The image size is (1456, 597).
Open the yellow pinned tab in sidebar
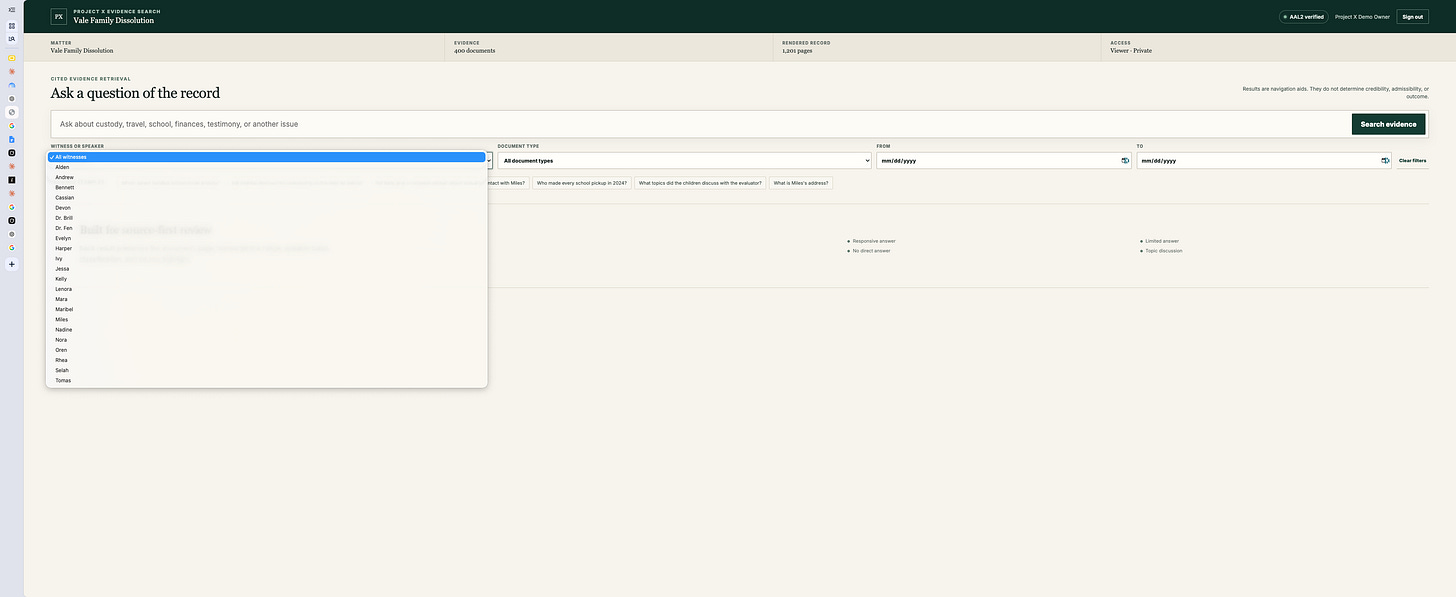[12, 58]
